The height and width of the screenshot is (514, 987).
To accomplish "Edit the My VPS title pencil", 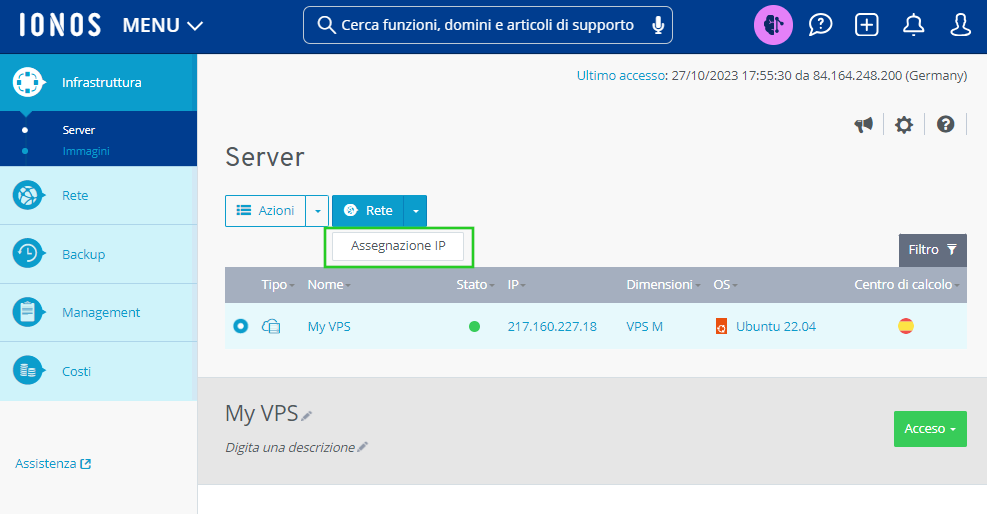I will click(307, 416).
